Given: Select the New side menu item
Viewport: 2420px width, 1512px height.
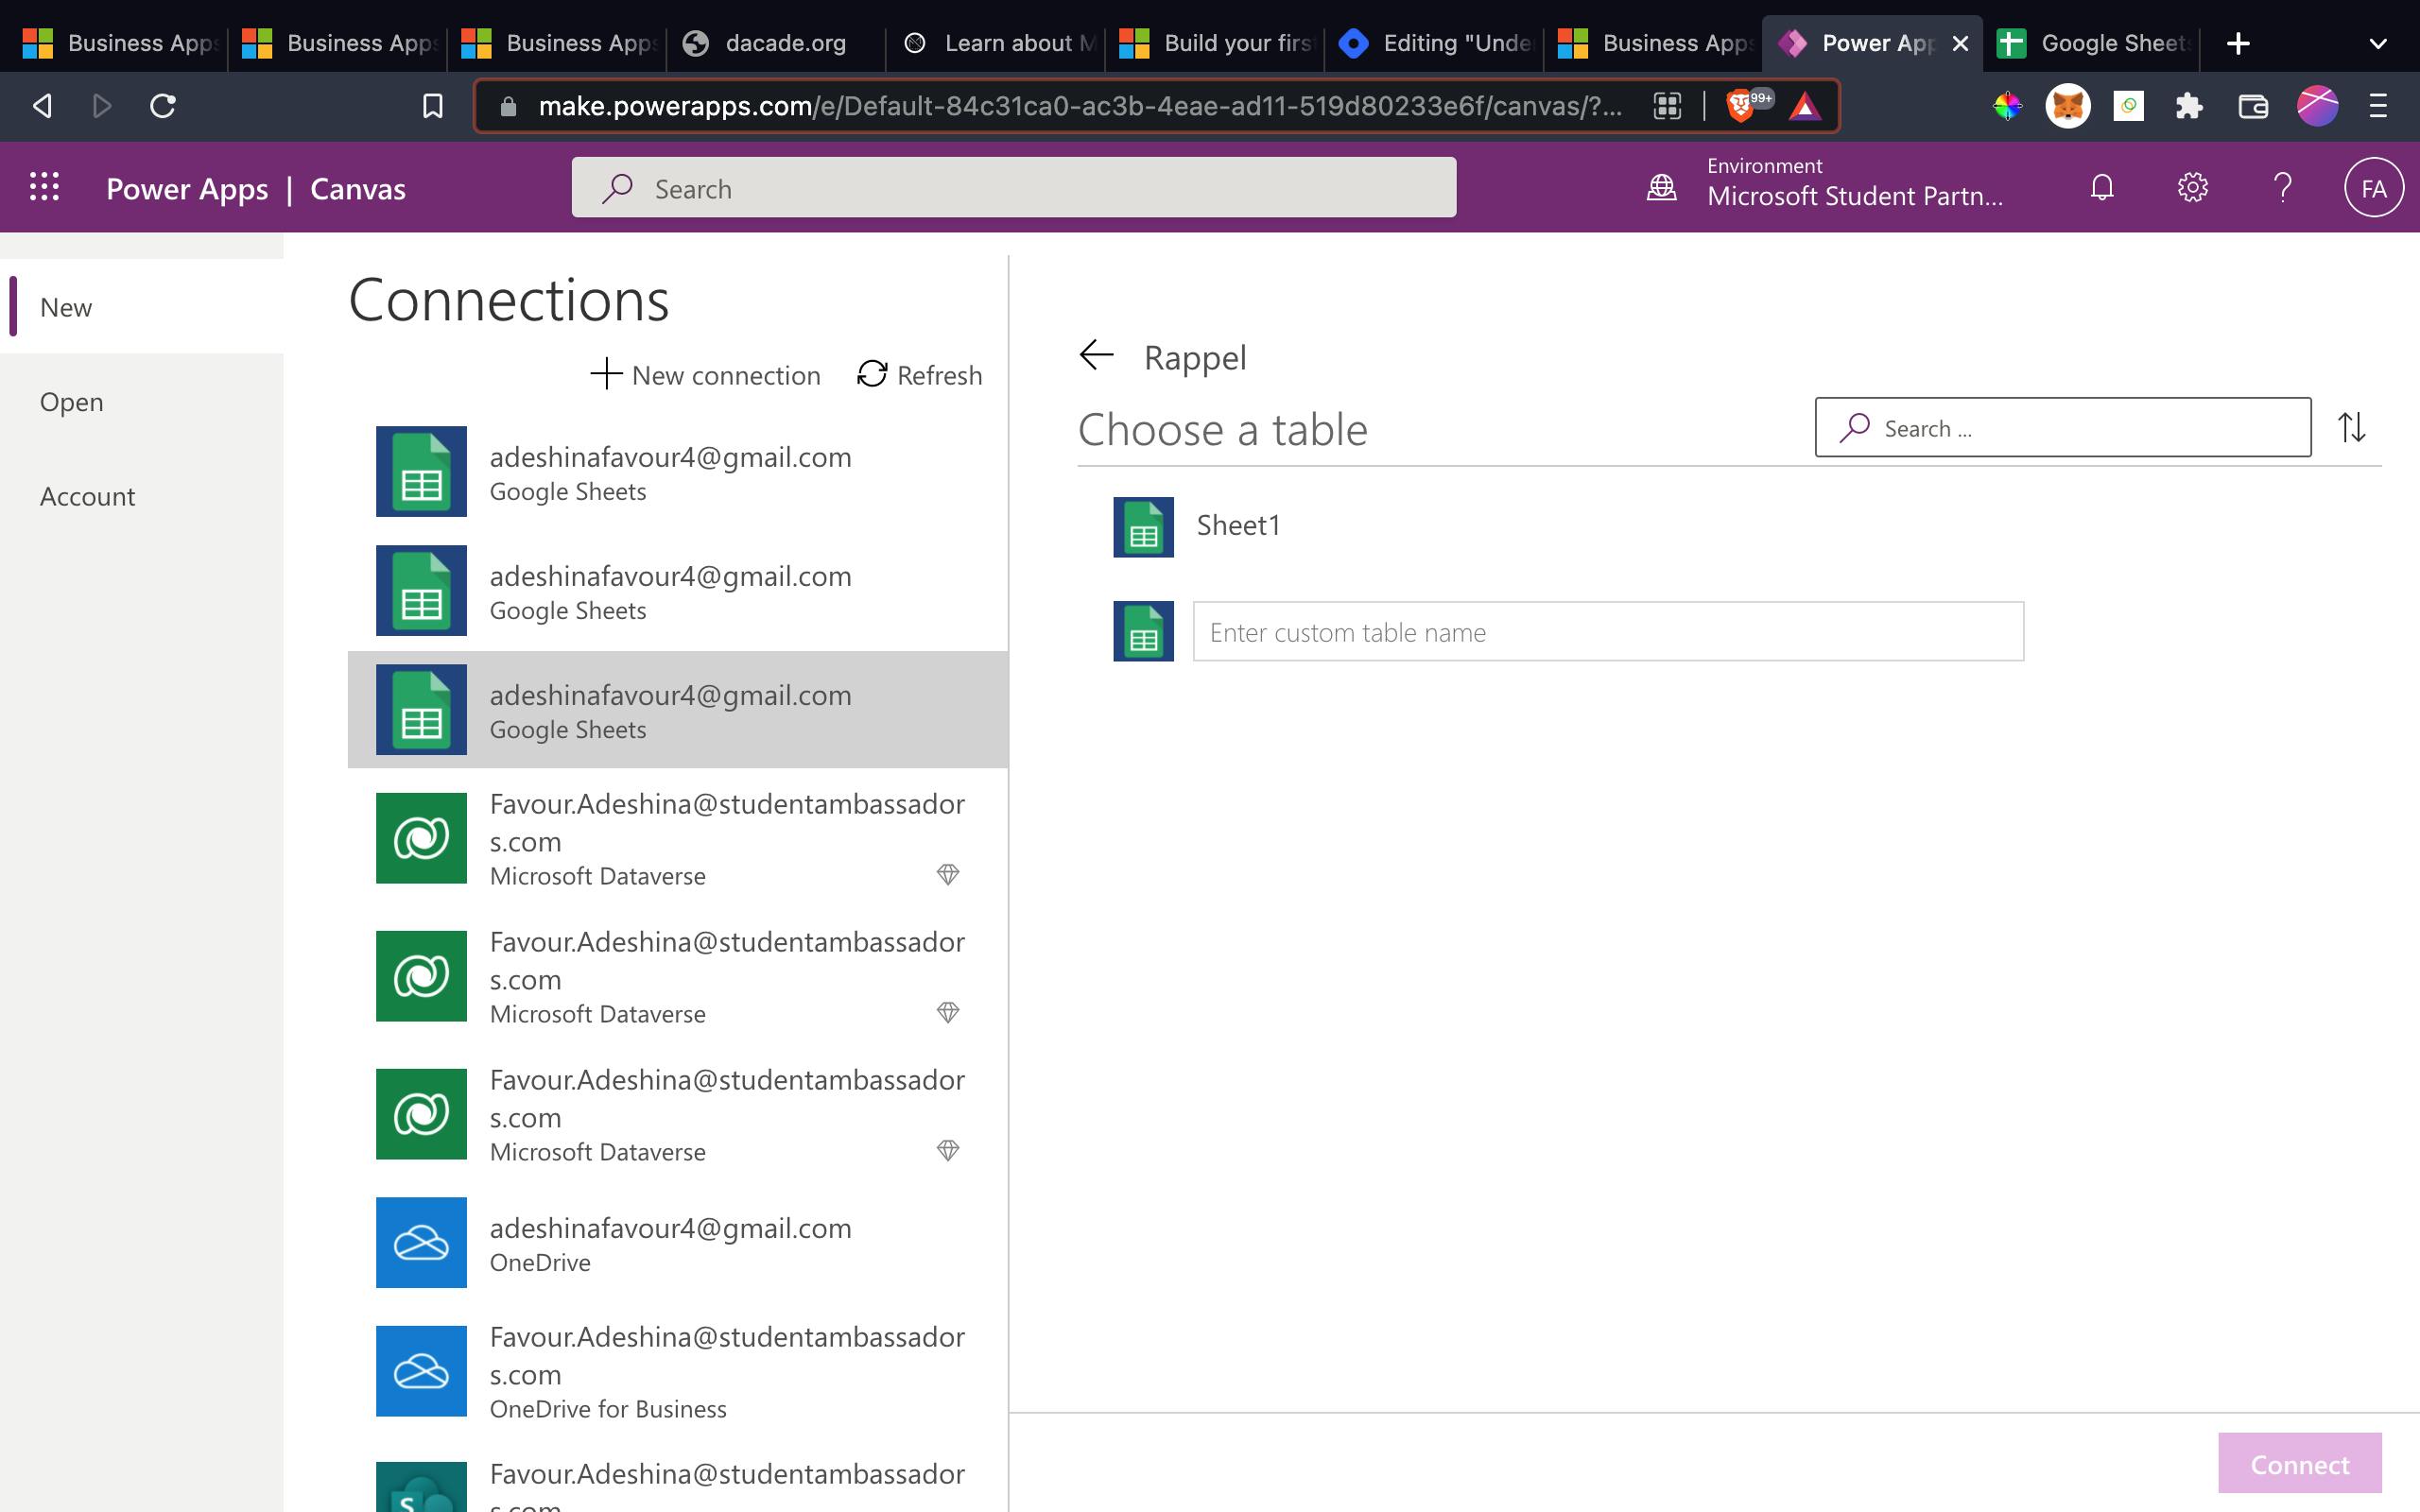Looking at the screenshot, I should 142,307.
